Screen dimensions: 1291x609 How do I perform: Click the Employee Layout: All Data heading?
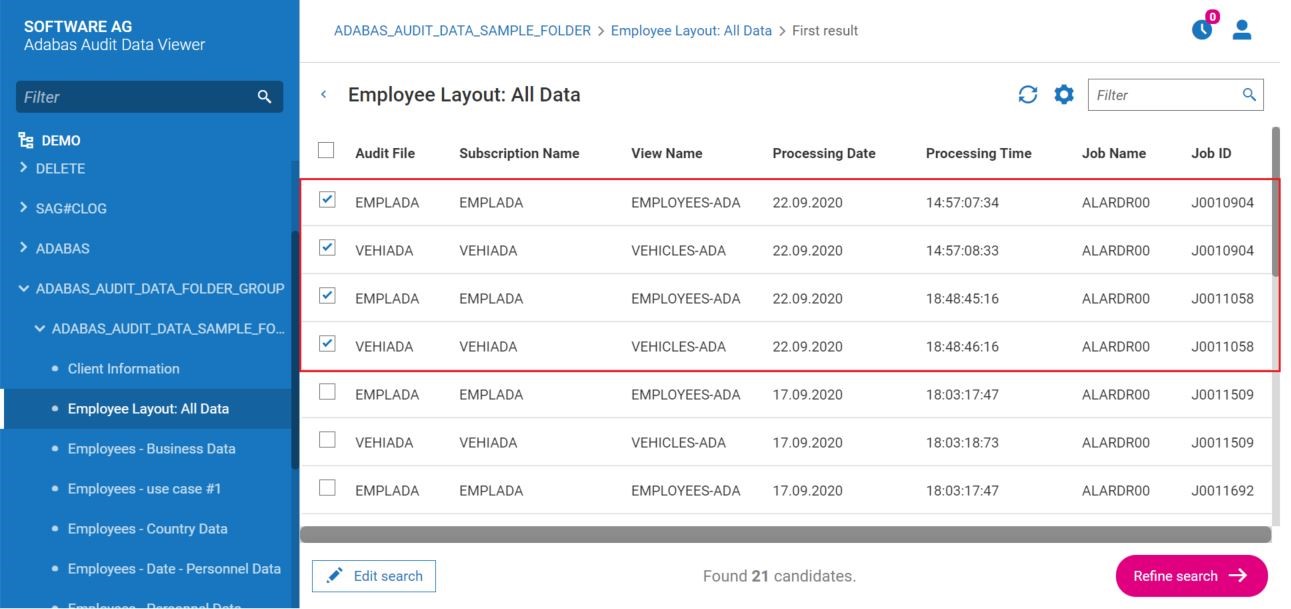pyautogui.click(x=464, y=95)
